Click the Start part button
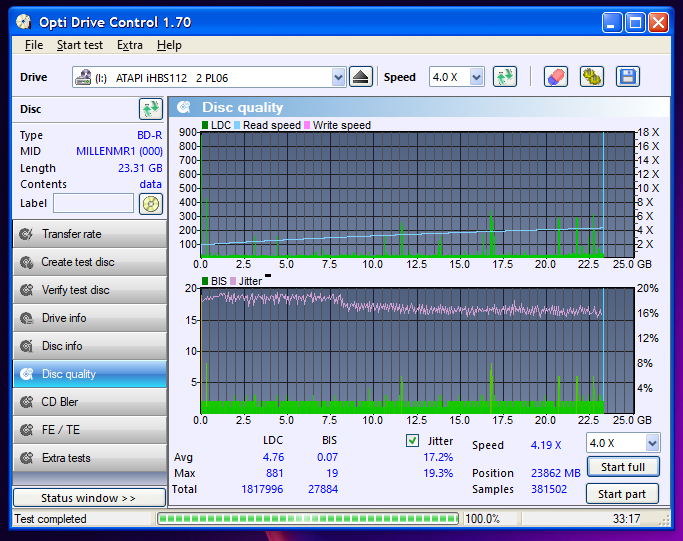 click(x=622, y=494)
